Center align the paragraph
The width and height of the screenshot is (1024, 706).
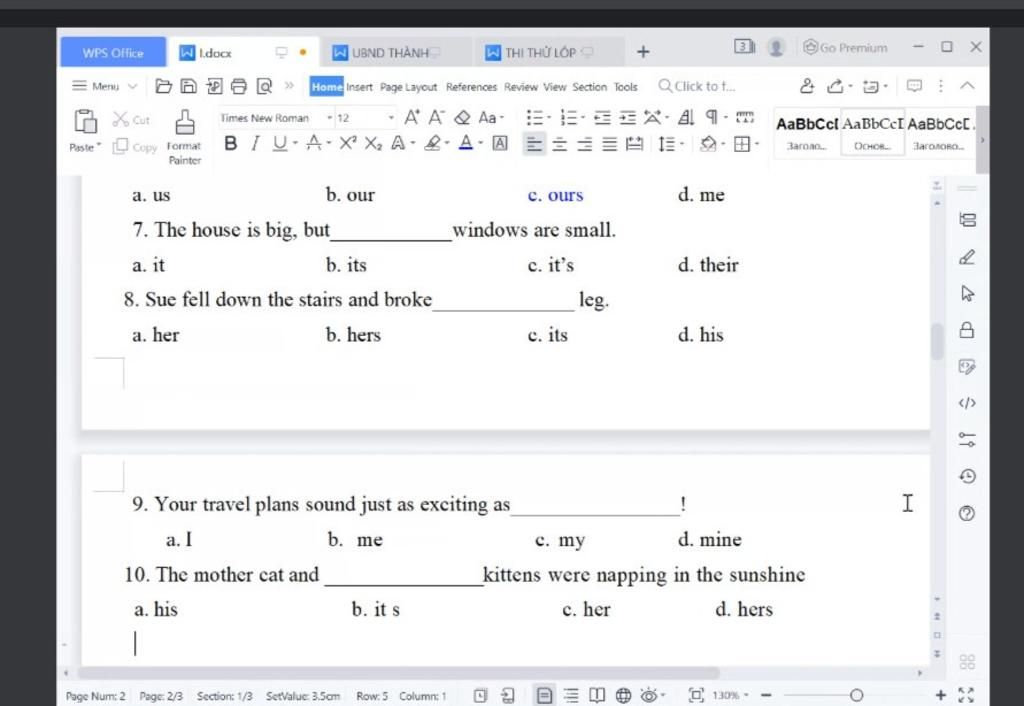coord(560,144)
